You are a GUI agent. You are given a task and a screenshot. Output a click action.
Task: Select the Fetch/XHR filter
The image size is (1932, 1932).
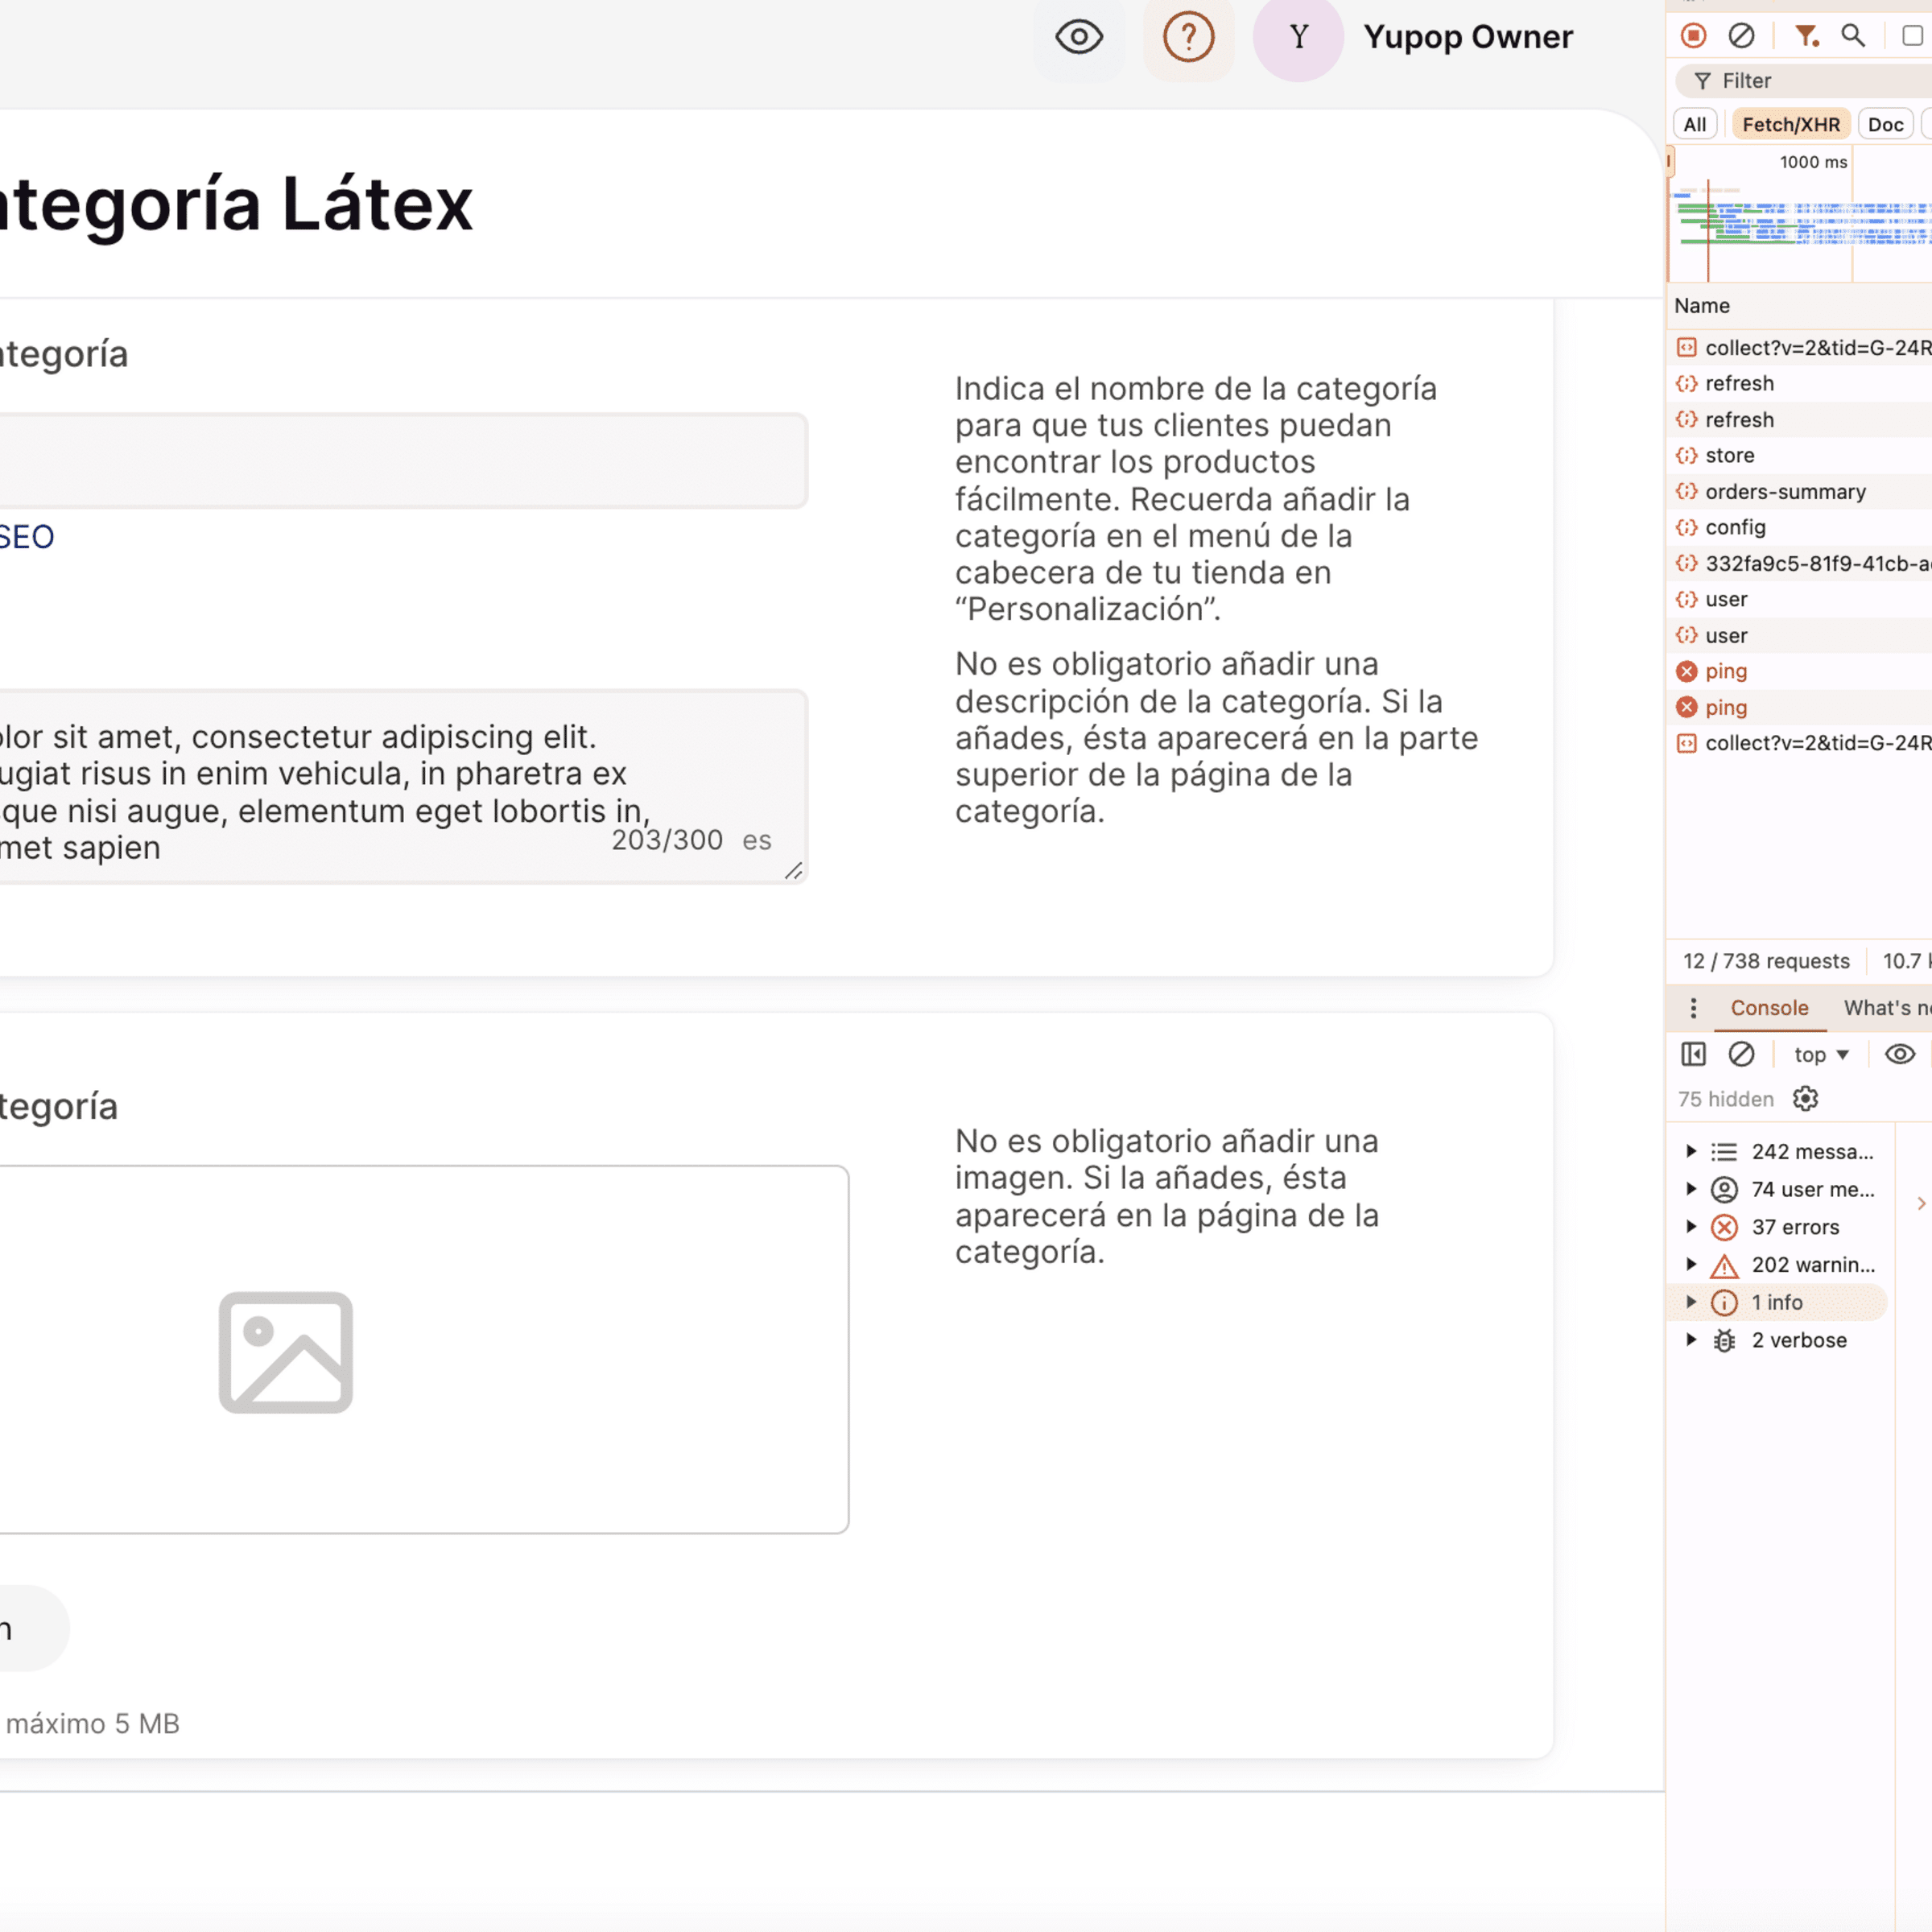point(1790,125)
